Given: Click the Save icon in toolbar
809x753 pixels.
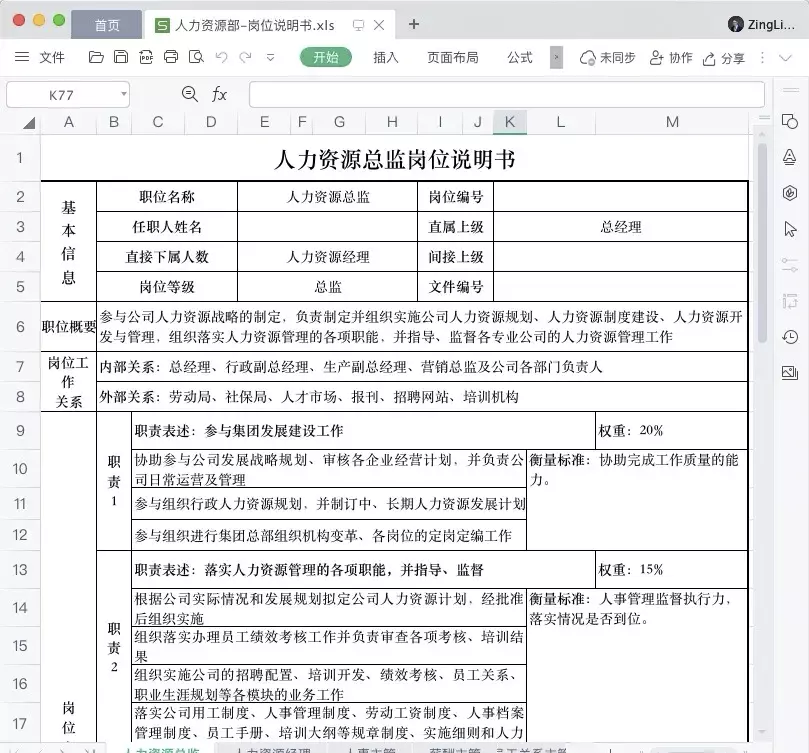Looking at the screenshot, I should pos(121,58).
